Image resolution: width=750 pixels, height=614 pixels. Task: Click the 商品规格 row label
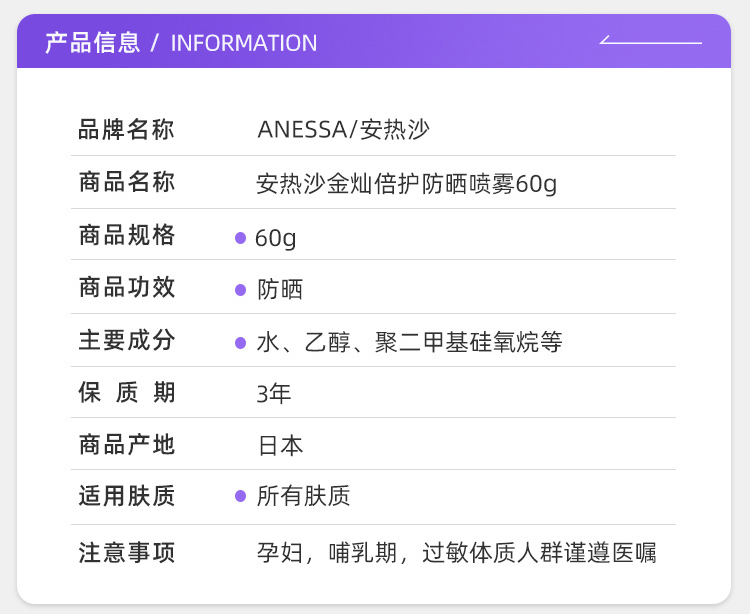(x=127, y=236)
